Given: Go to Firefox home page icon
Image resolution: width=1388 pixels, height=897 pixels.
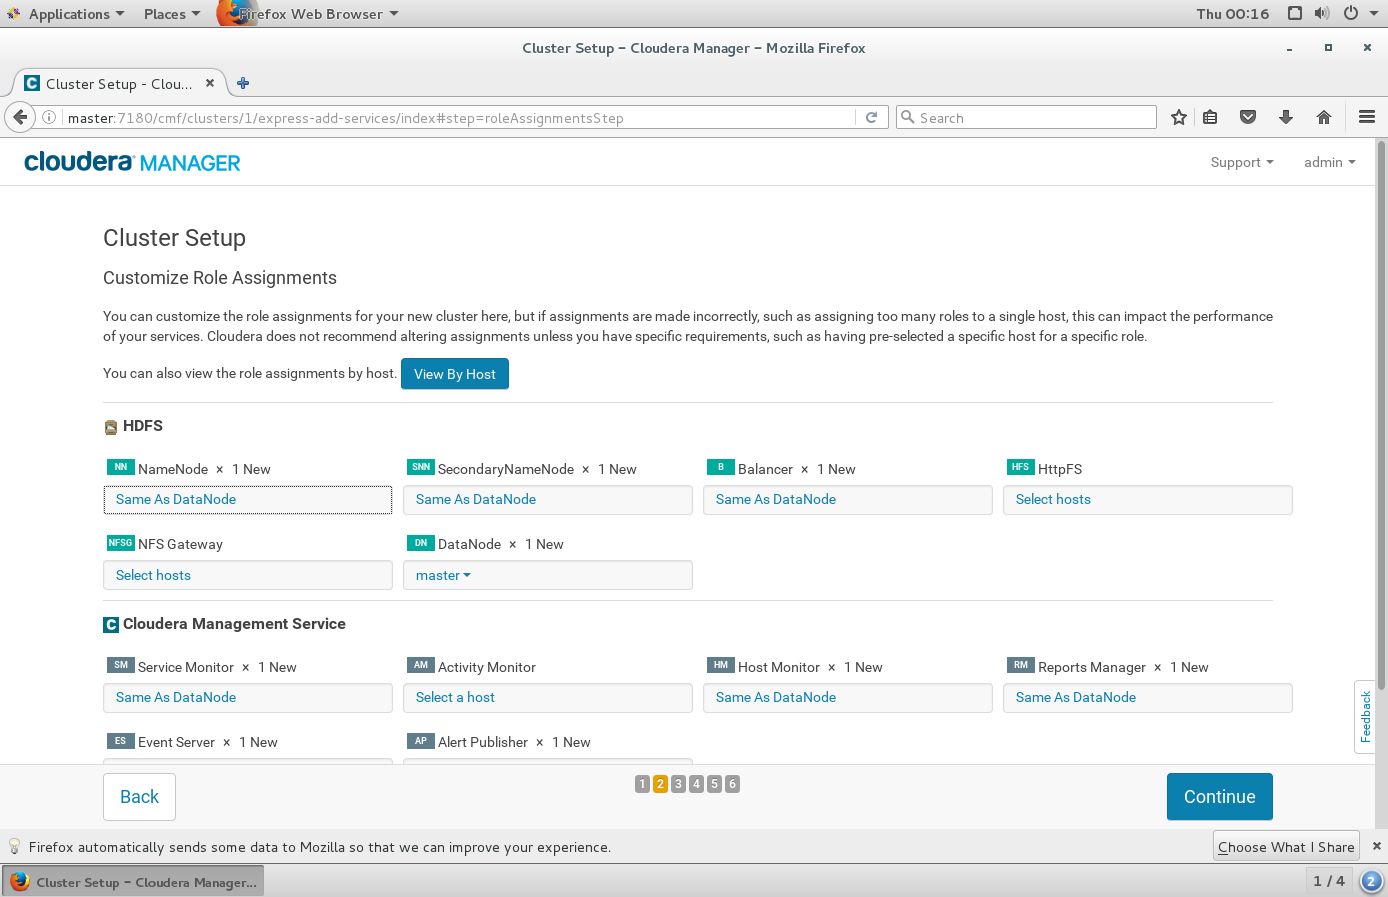Looking at the screenshot, I should 1324,117.
